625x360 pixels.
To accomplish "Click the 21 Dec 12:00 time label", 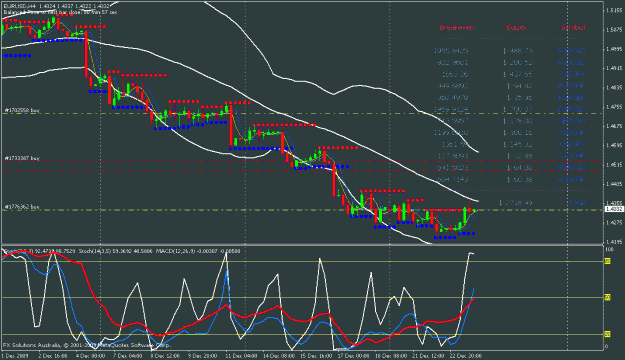I will pos(428,356).
